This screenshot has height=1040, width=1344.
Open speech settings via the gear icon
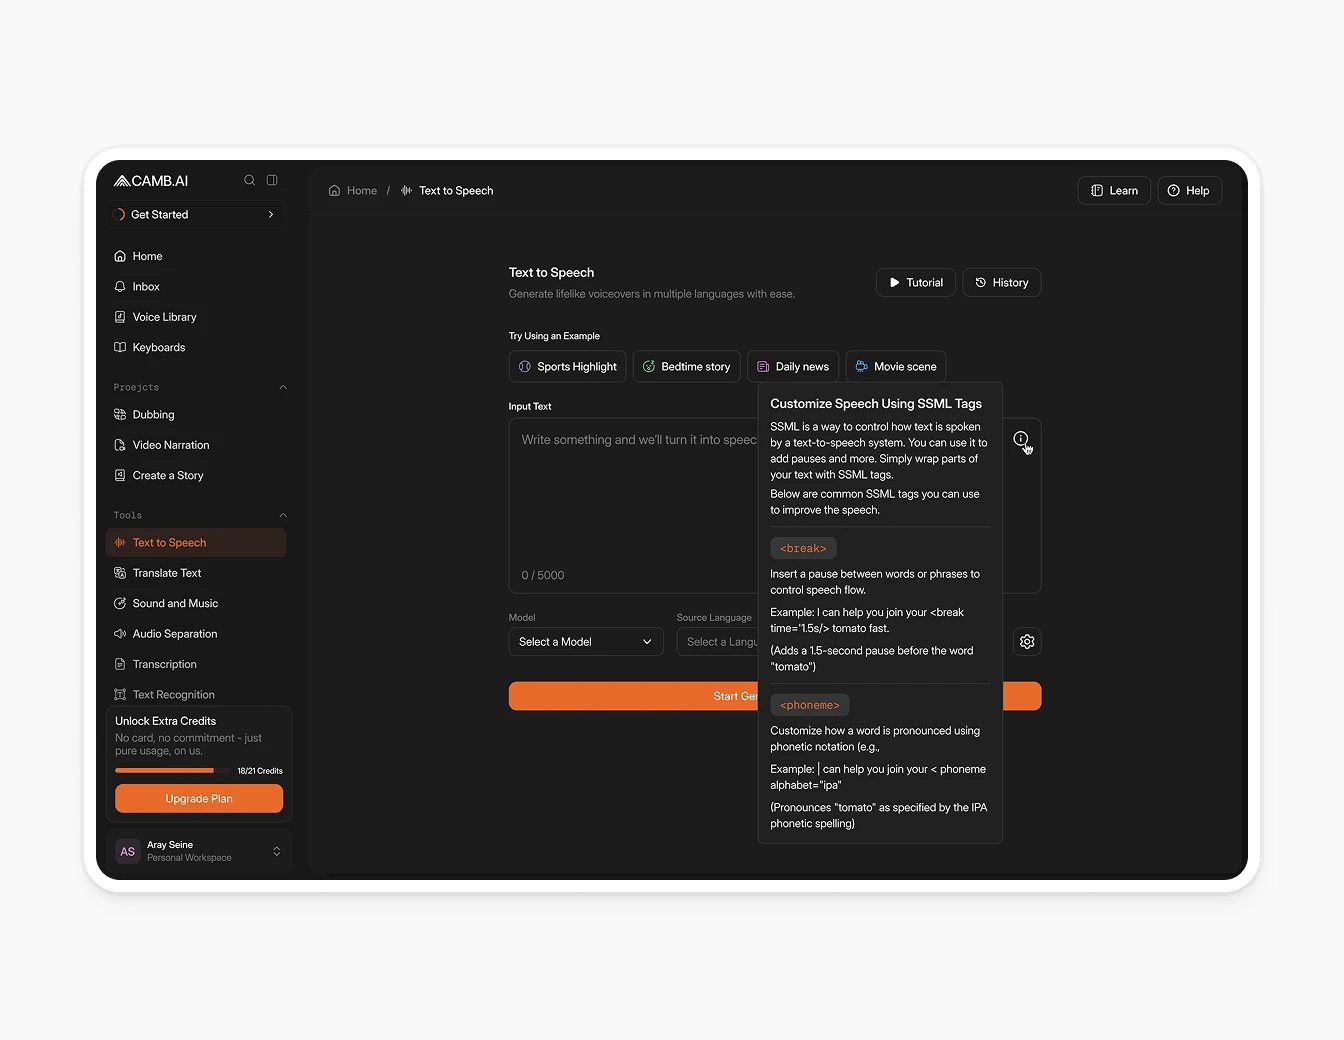pyautogui.click(x=1026, y=641)
